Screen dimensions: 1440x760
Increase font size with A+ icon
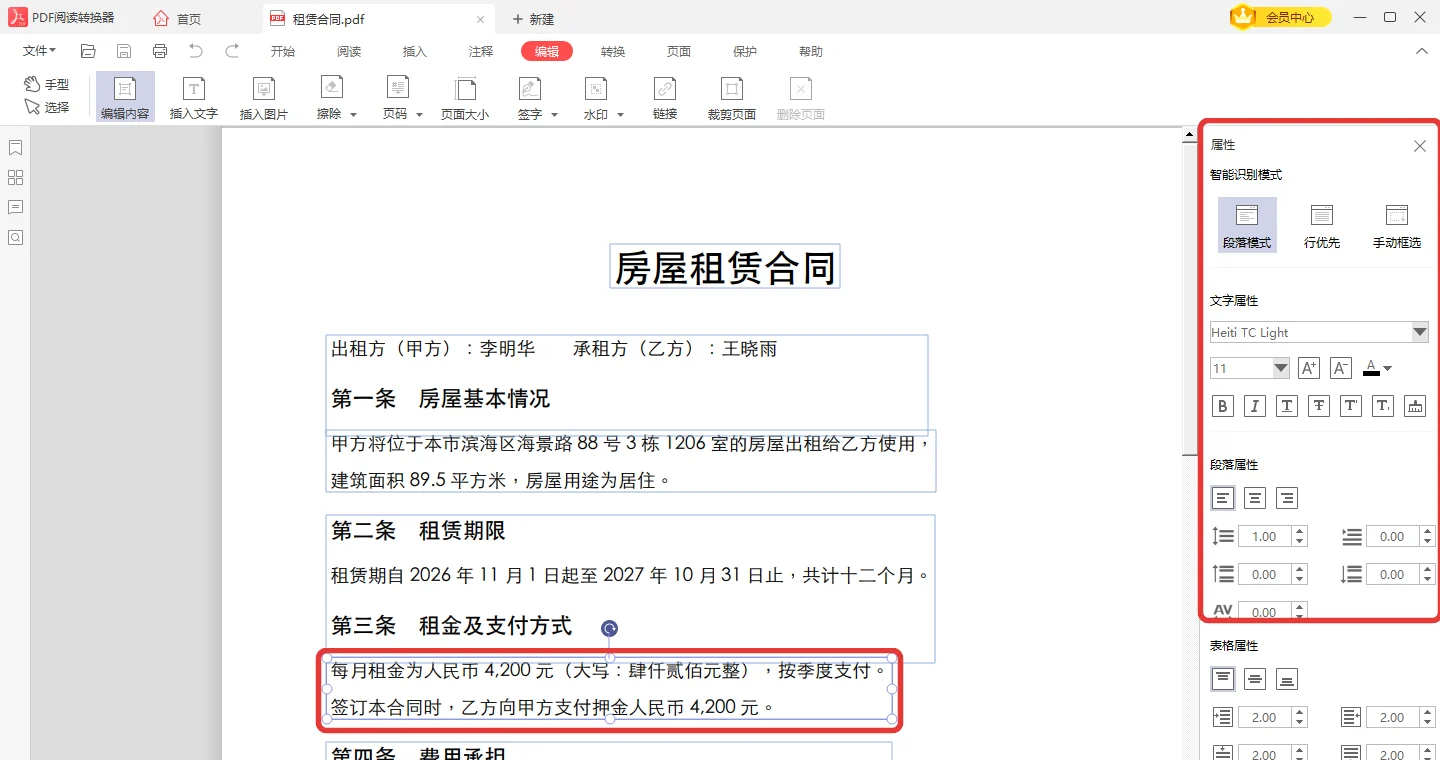[1309, 368]
